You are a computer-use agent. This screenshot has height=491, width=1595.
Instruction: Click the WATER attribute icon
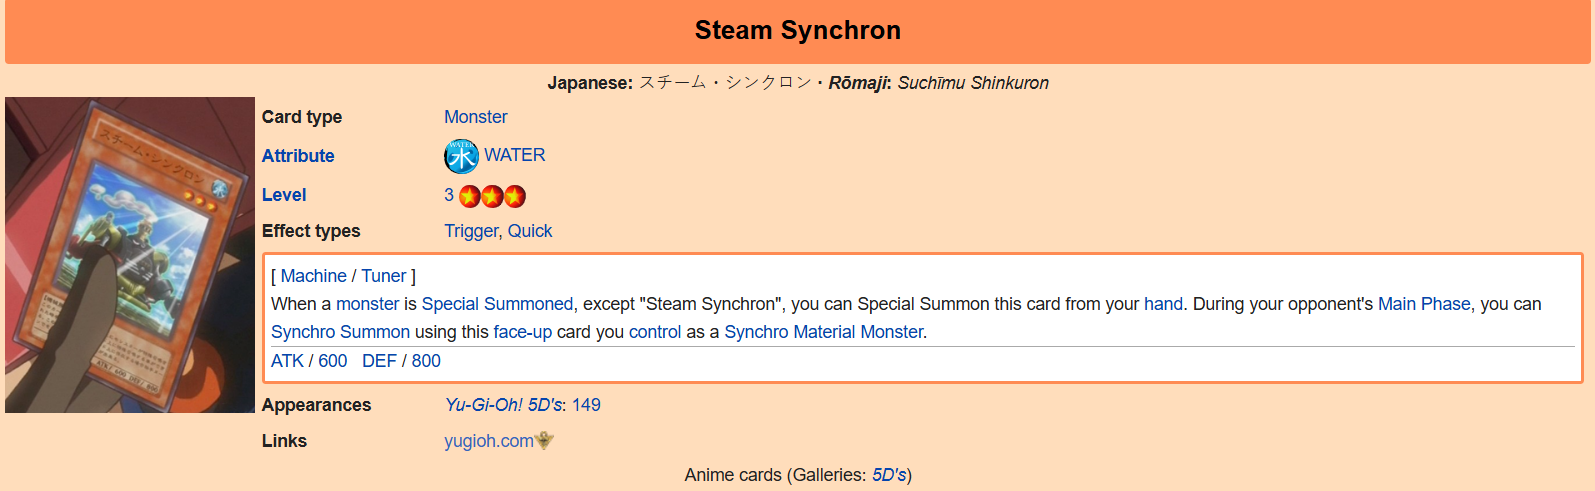click(x=461, y=156)
